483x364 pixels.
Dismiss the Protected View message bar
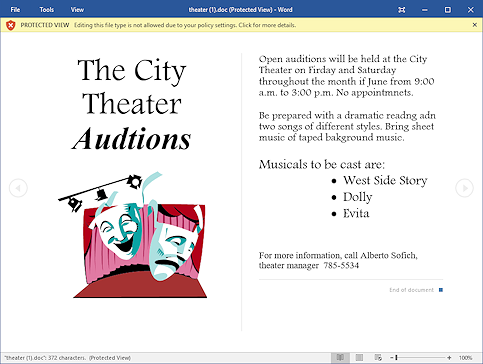point(475,25)
